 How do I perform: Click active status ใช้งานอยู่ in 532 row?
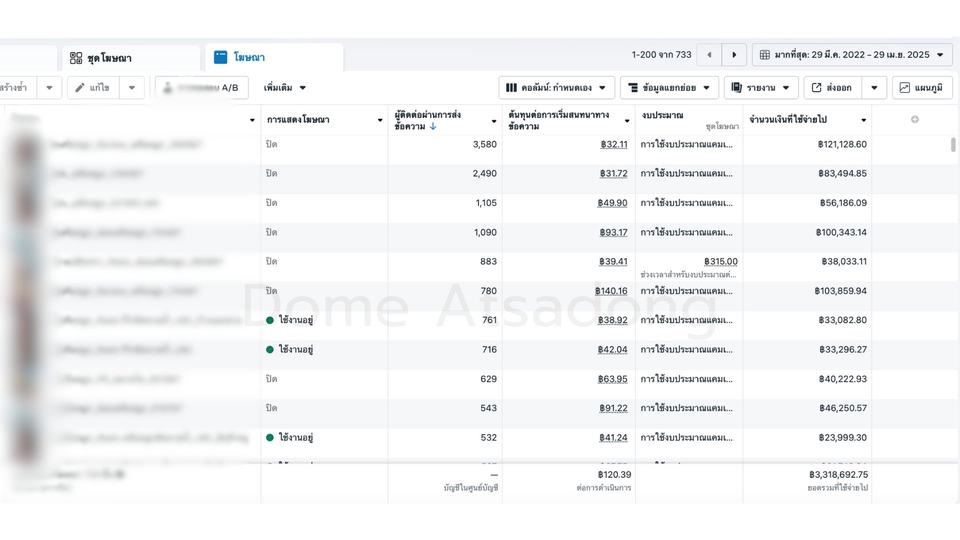(x=290, y=438)
